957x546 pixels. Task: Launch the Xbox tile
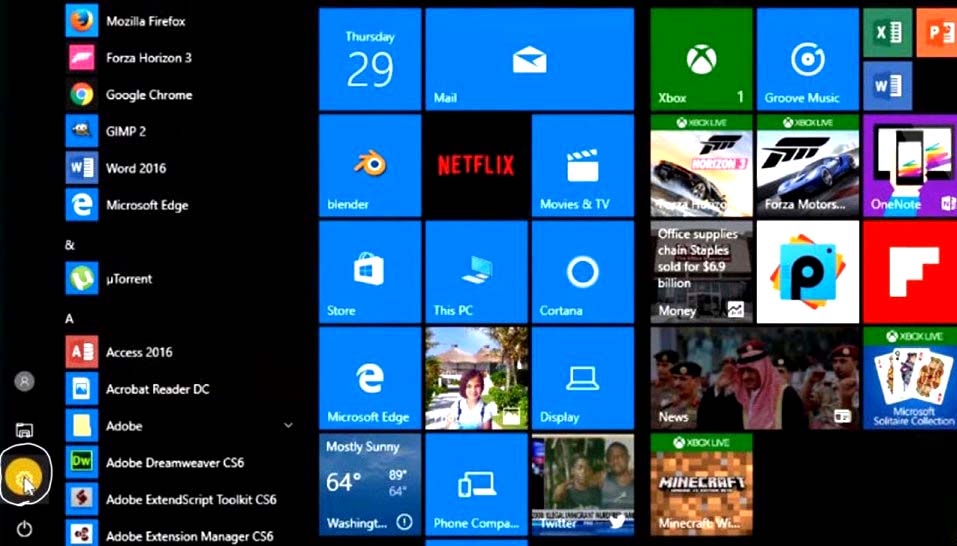pyautogui.click(x=701, y=59)
